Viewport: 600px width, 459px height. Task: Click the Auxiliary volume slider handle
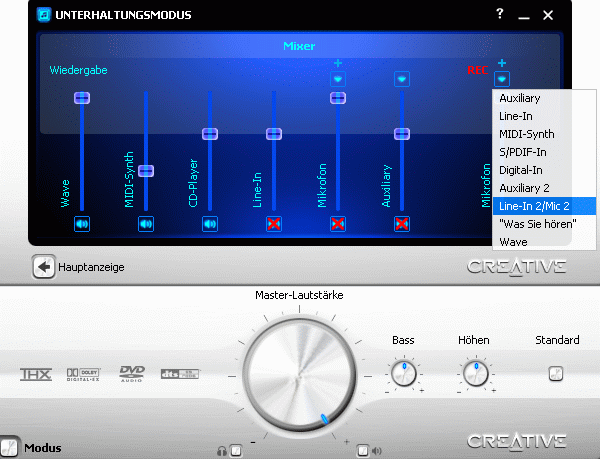tap(402, 134)
